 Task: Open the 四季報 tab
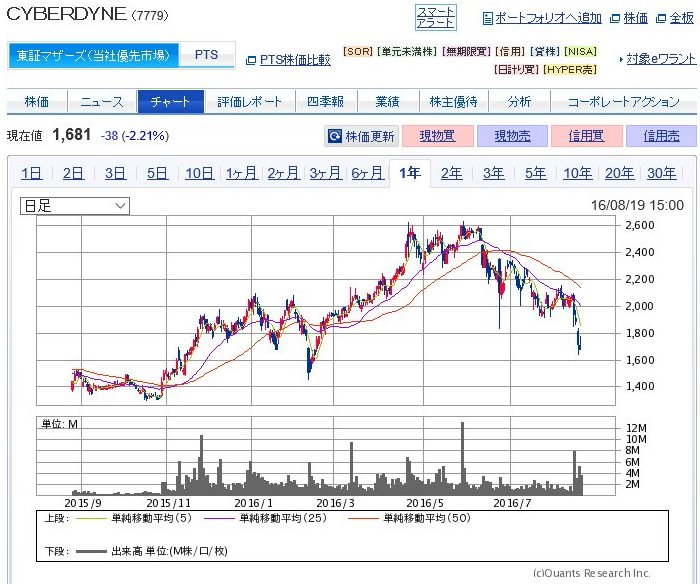(x=326, y=101)
